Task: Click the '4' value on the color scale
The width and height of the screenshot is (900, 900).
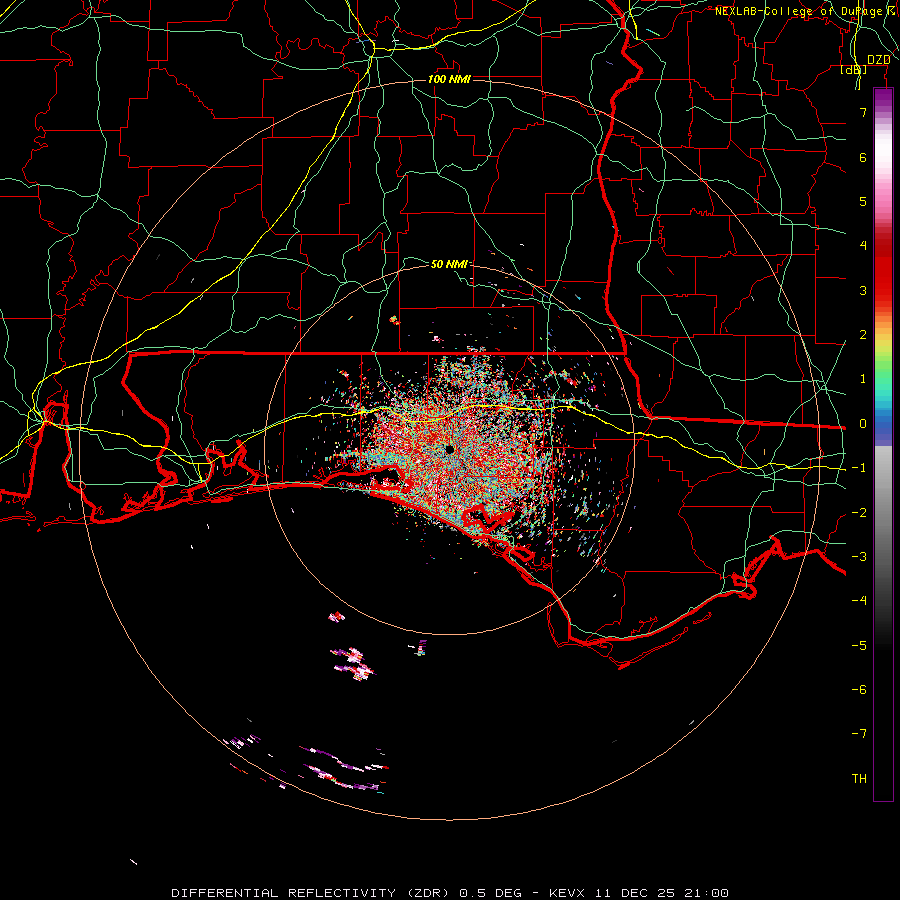Action: coord(863,246)
